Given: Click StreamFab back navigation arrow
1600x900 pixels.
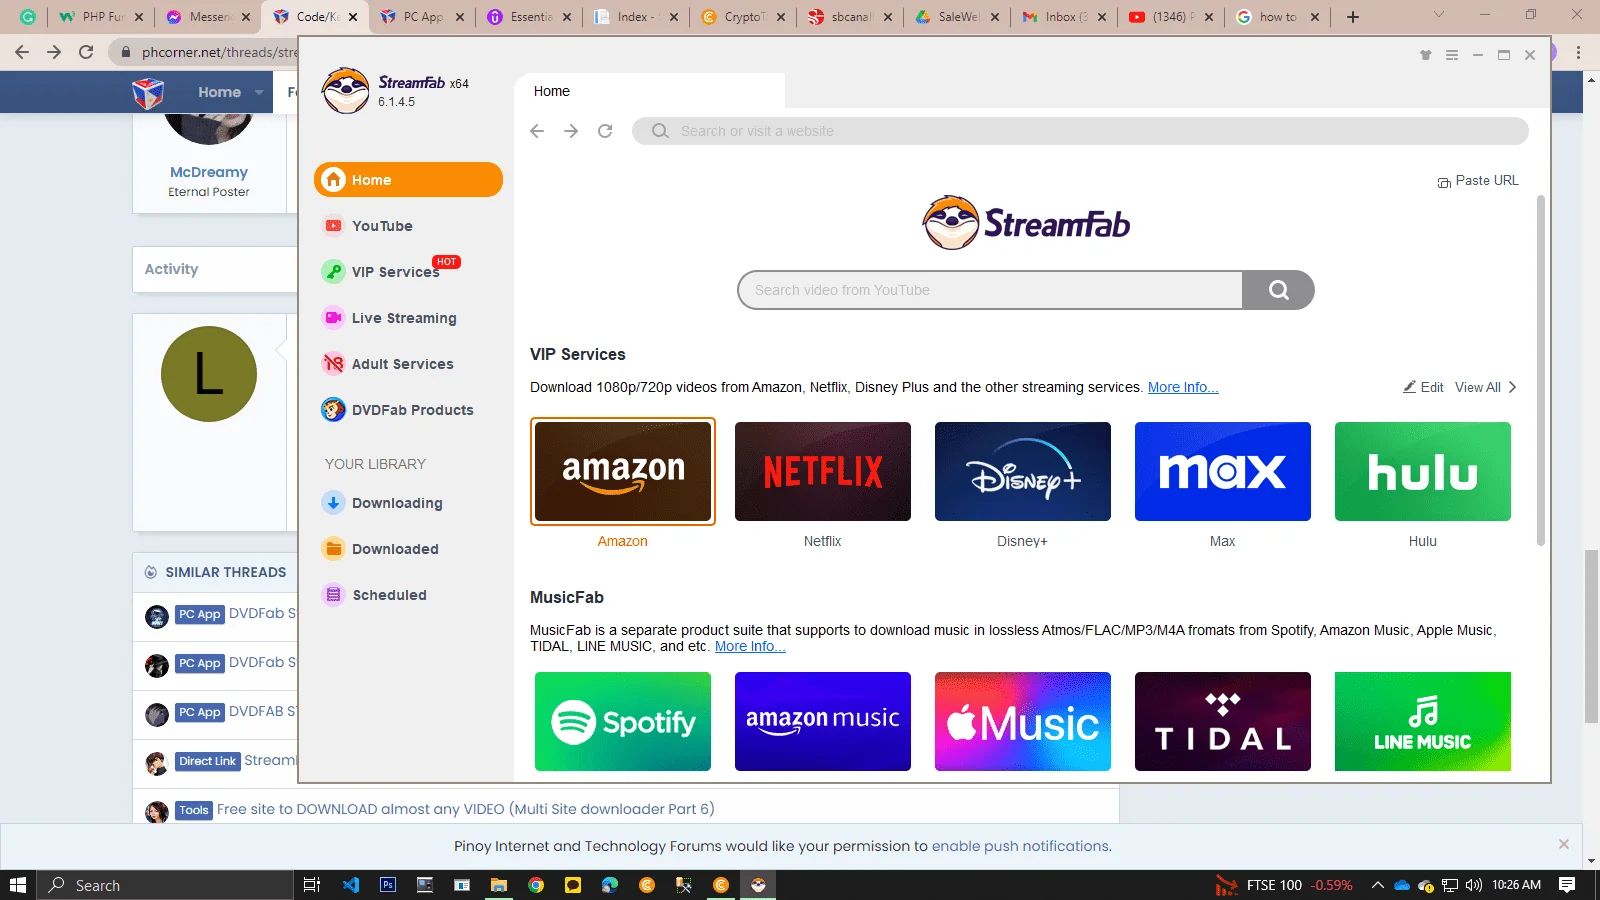Looking at the screenshot, I should click(537, 131).
